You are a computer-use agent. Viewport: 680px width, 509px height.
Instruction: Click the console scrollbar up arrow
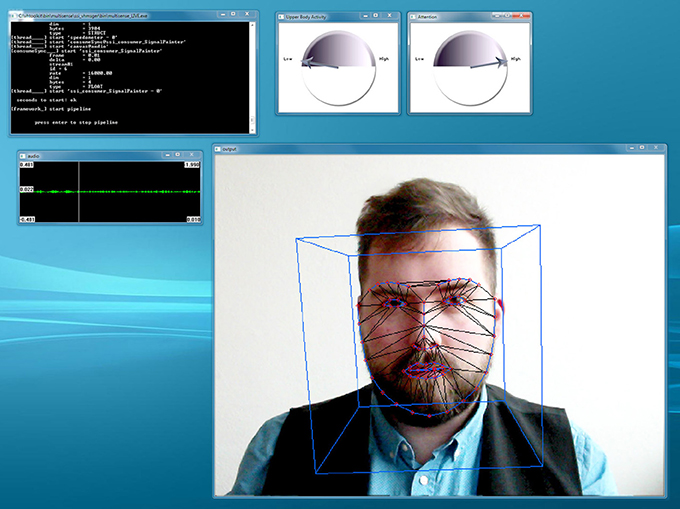pos(252,25)
